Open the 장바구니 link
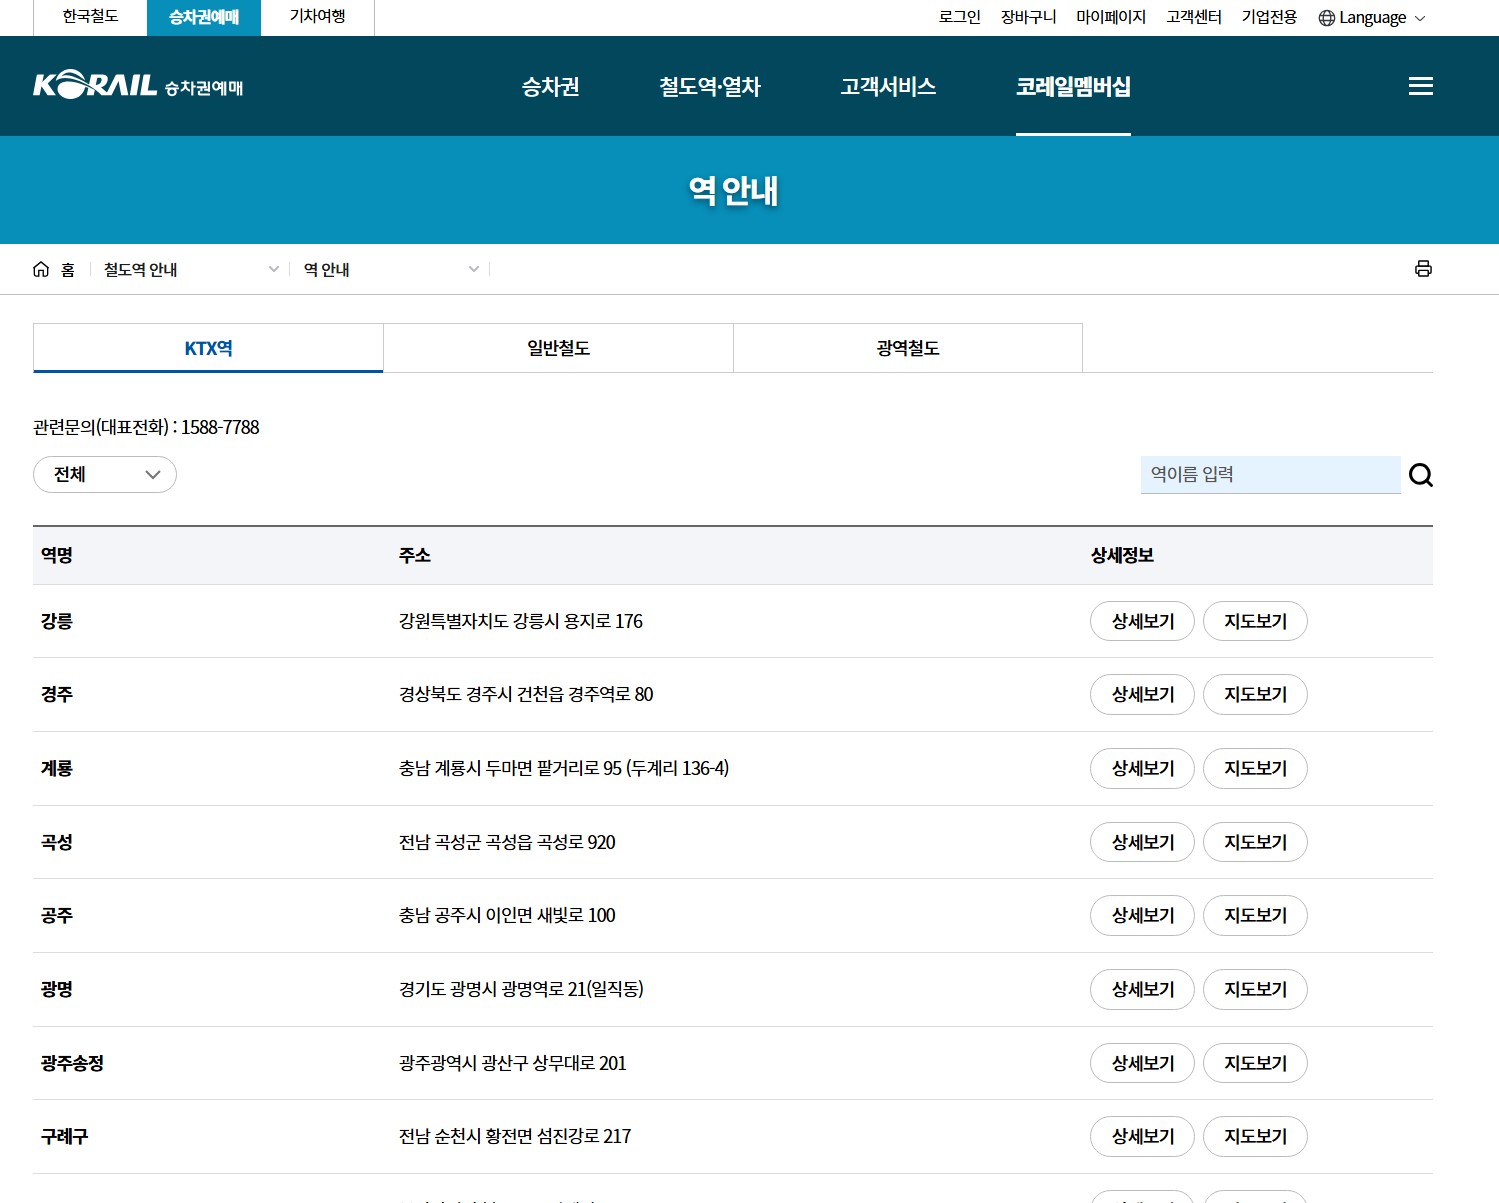 click(x=1028, y=17)
